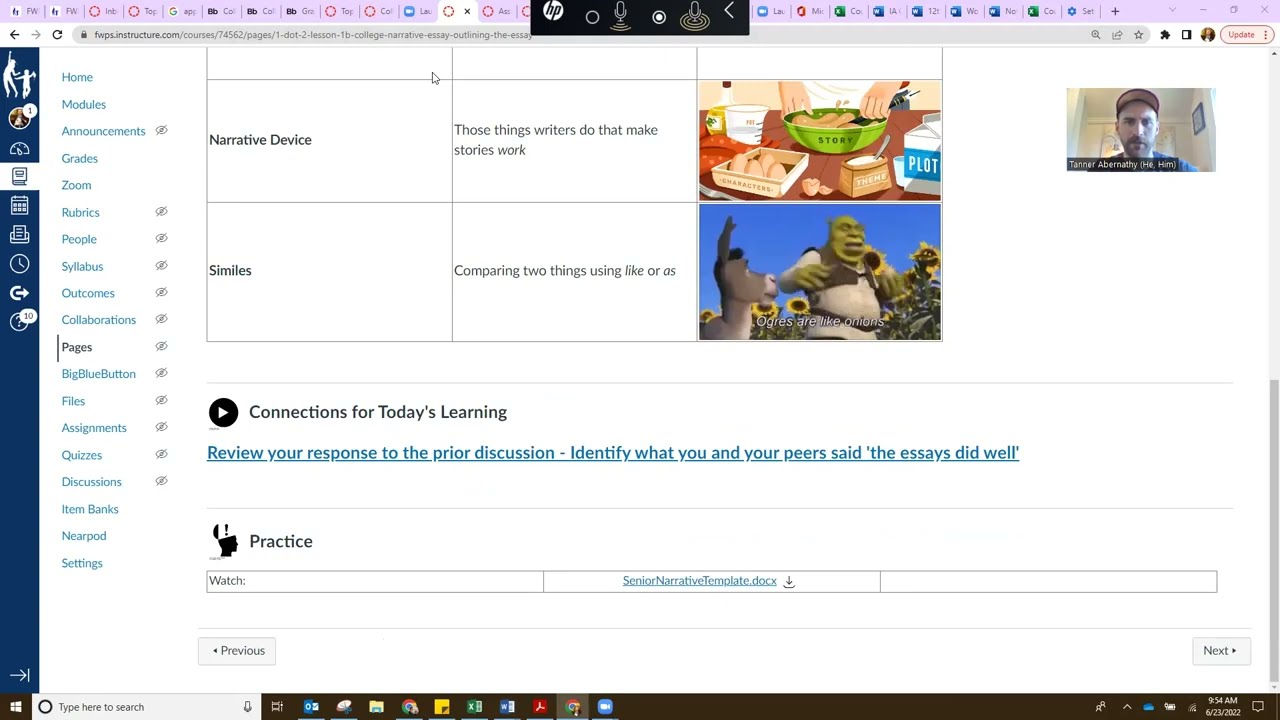This screenshot has width=1280, height=720.
Task: Open Modules in course navigation
Action: point(83,104)
